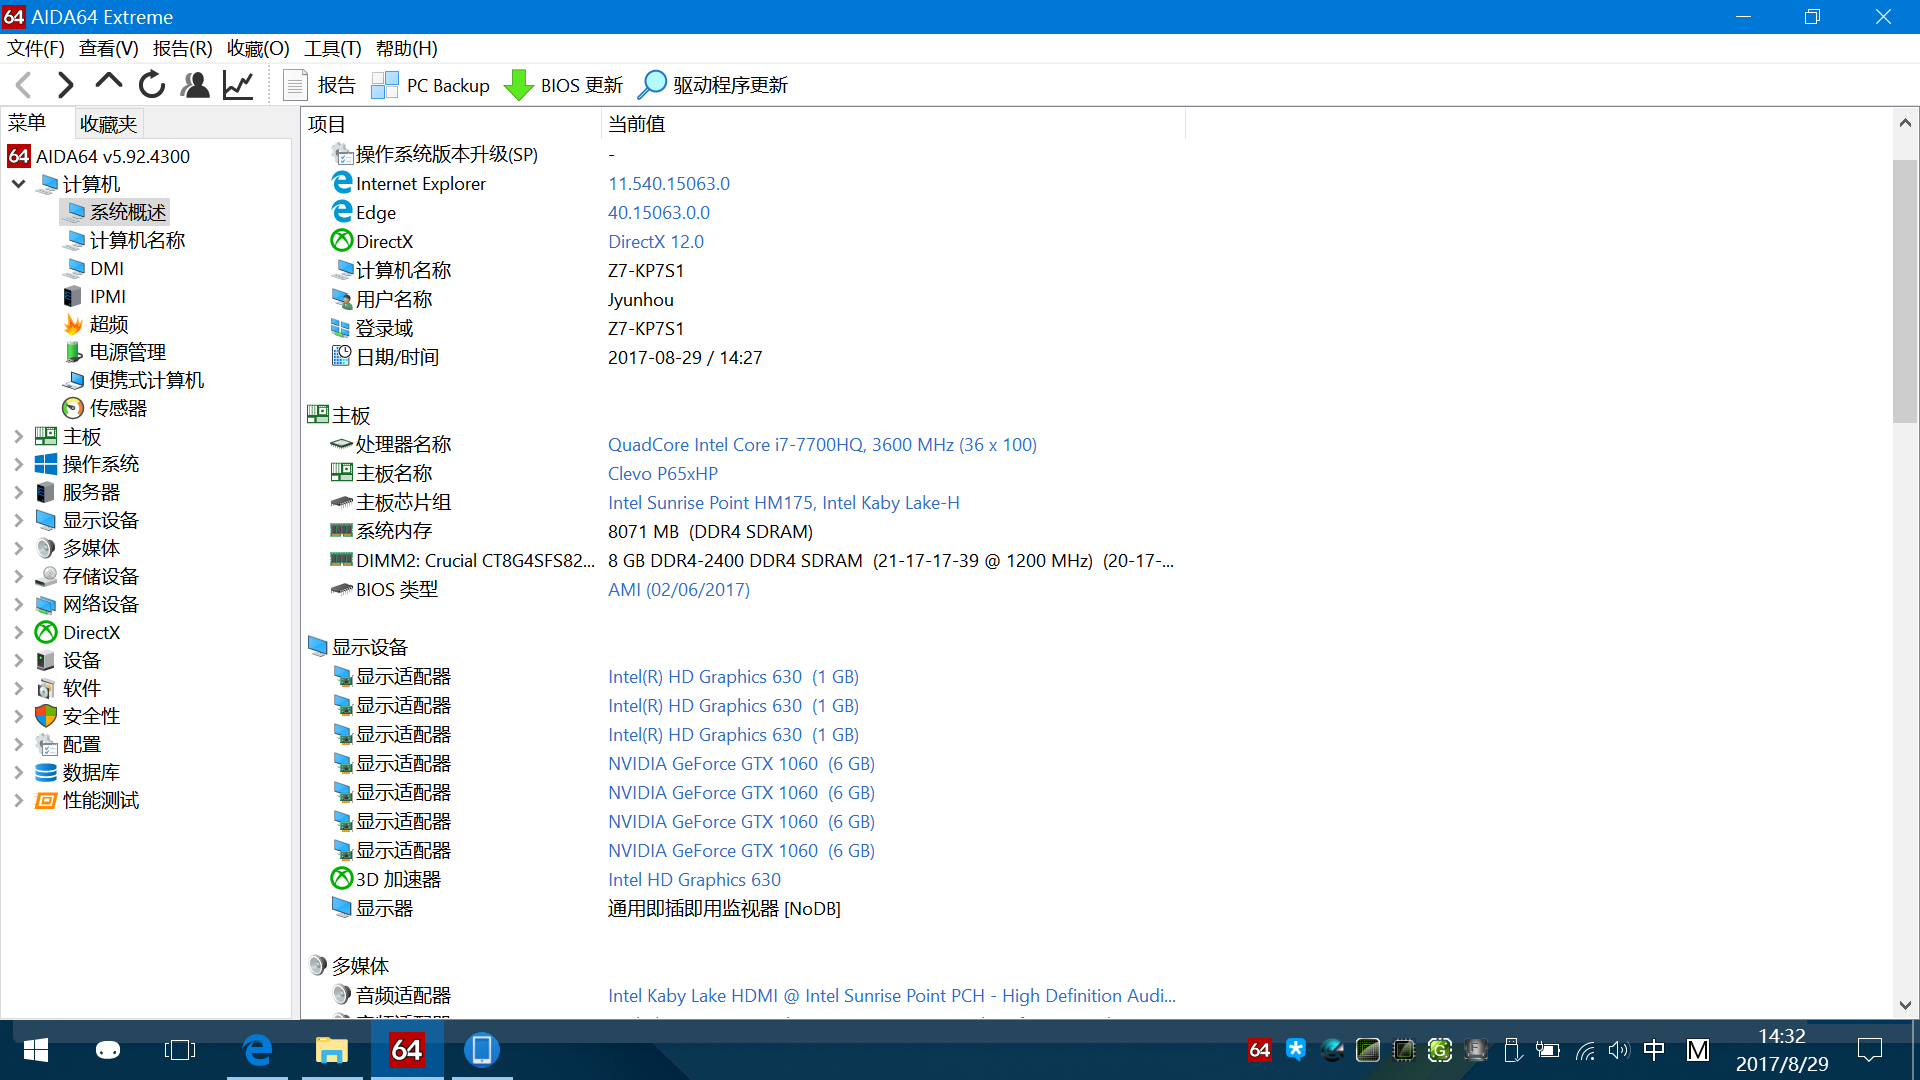
Task: Click the Refresh toolbar icon
Action: pos(152,85)
